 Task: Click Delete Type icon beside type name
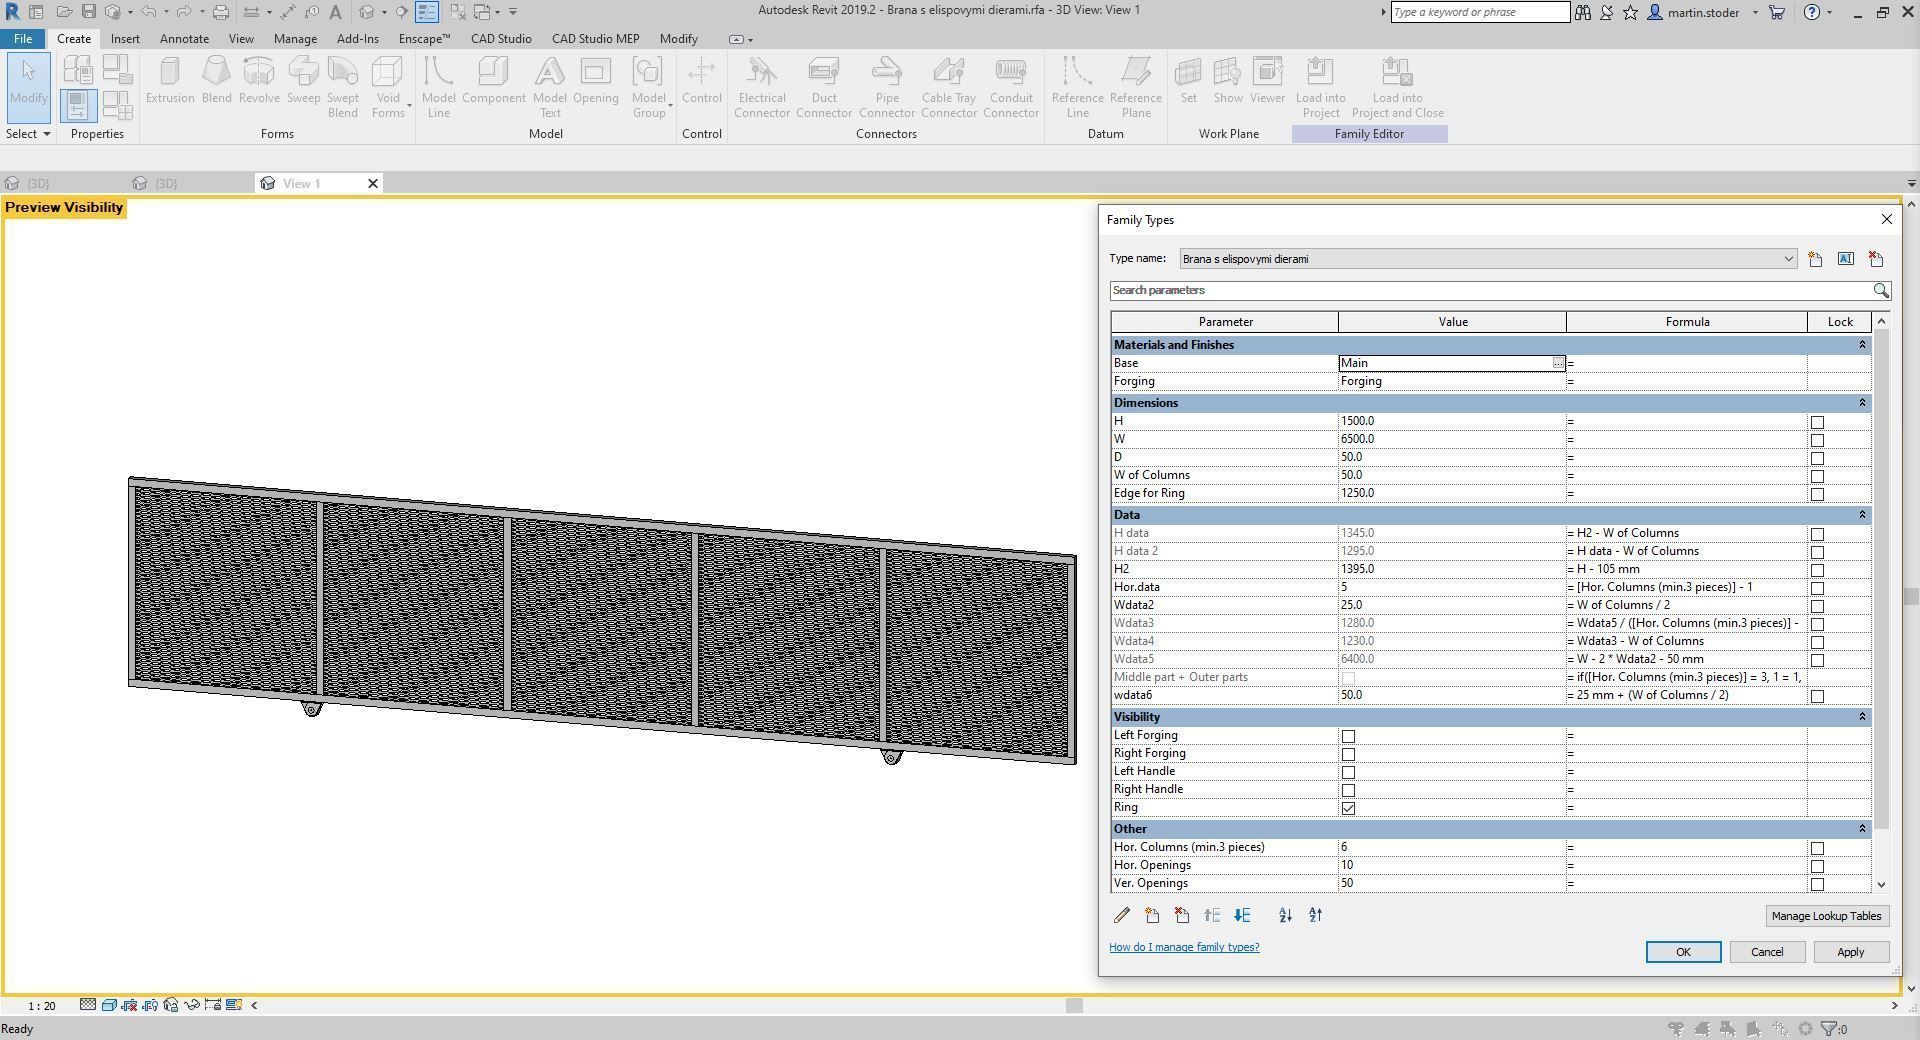click(1876, 259)
